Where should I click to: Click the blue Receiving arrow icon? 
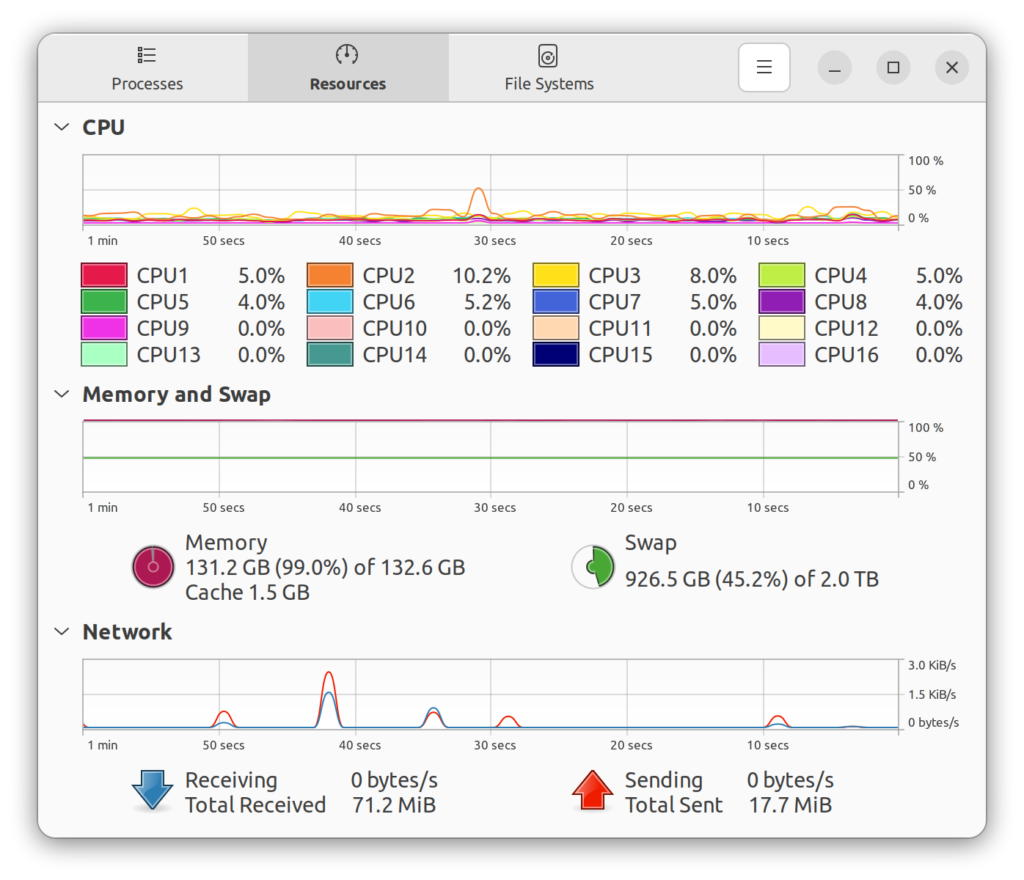[153, 791]
